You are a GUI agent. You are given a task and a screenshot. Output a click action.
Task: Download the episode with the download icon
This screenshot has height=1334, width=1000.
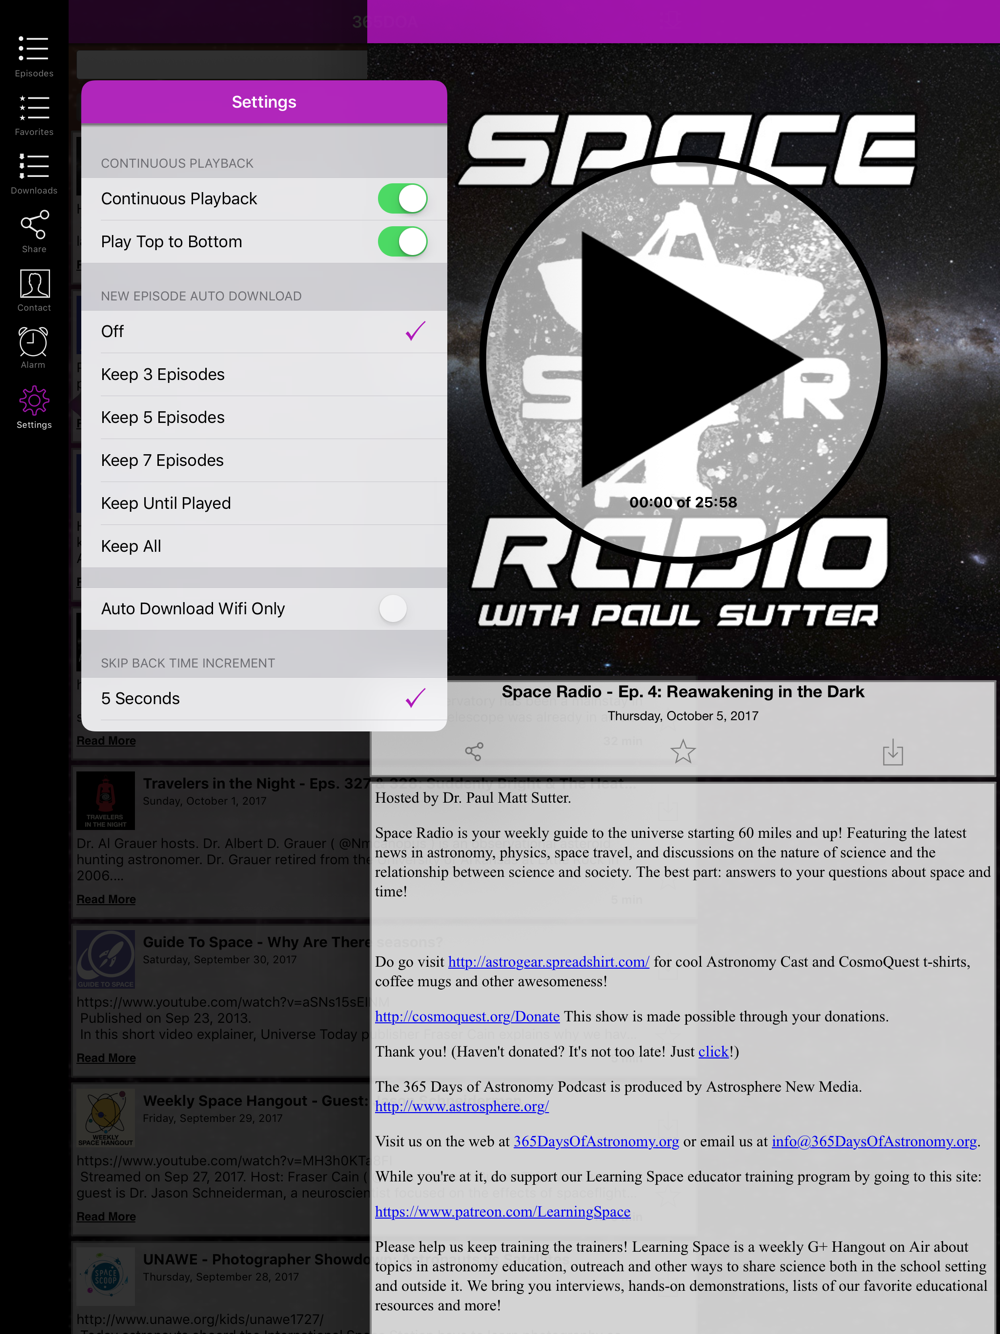[x=893, y=752]
